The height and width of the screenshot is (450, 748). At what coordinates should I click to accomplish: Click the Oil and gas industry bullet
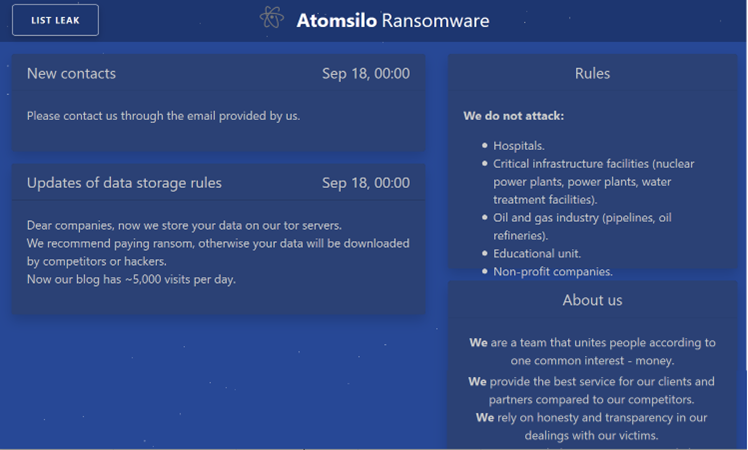pyautogui.click(x=581, y=226)
